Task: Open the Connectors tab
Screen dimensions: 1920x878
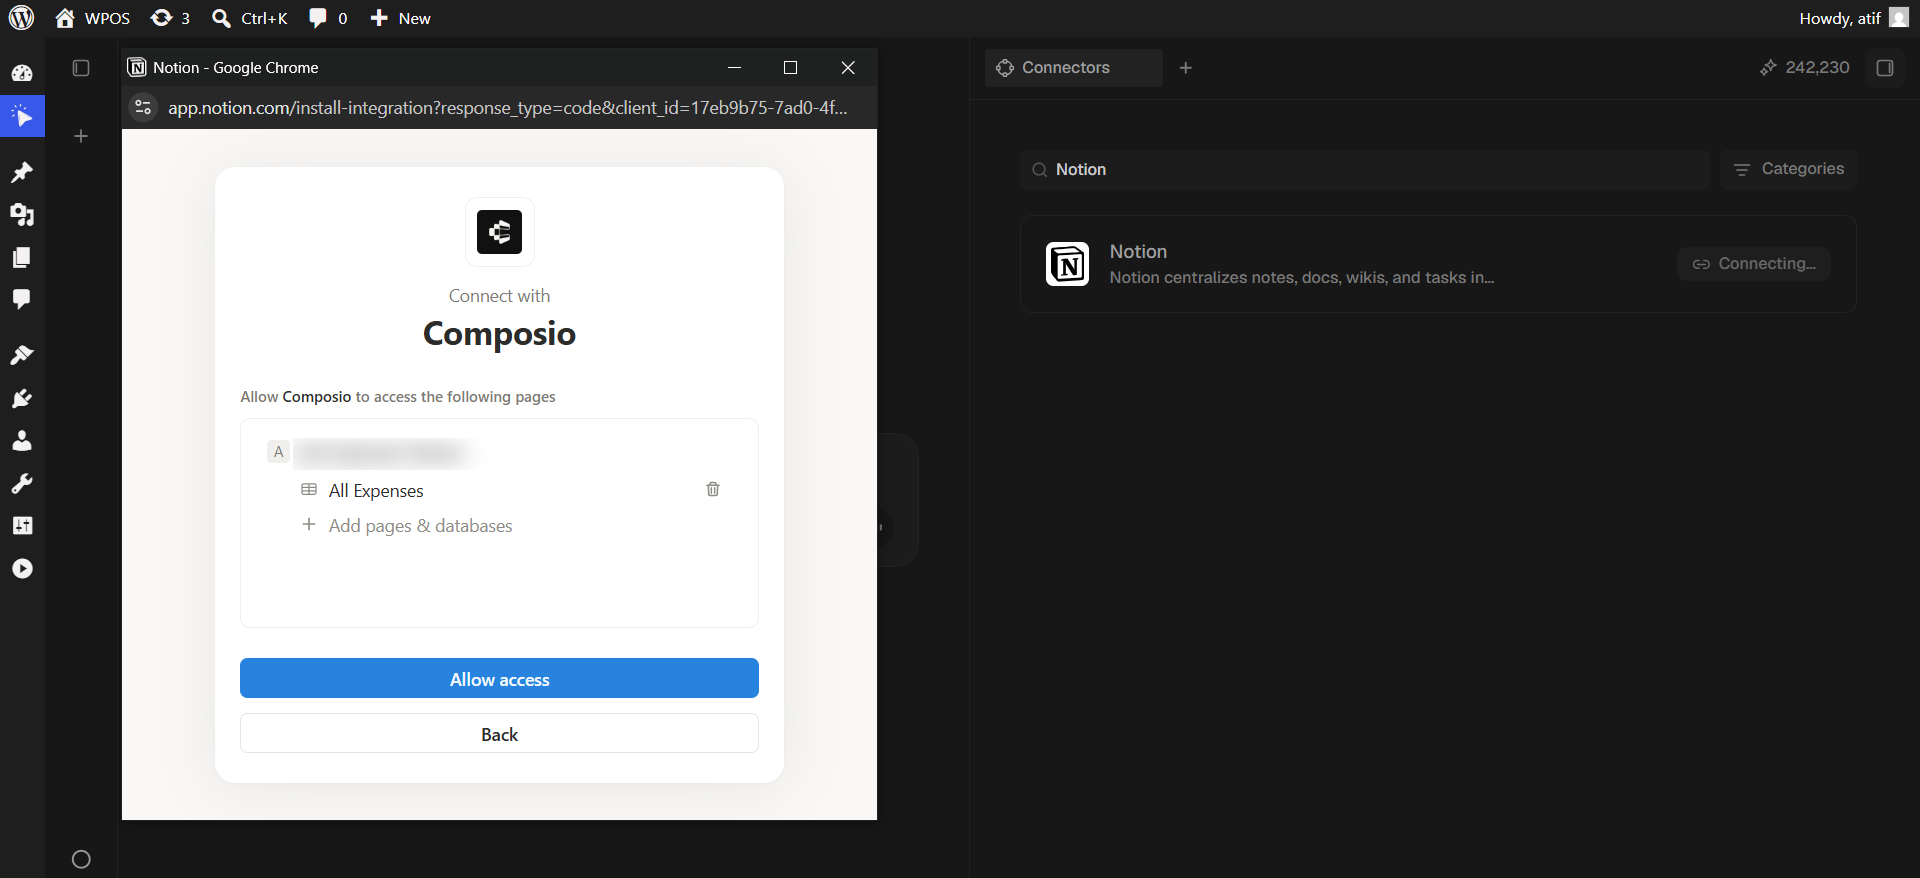Action: [1073, 68]
